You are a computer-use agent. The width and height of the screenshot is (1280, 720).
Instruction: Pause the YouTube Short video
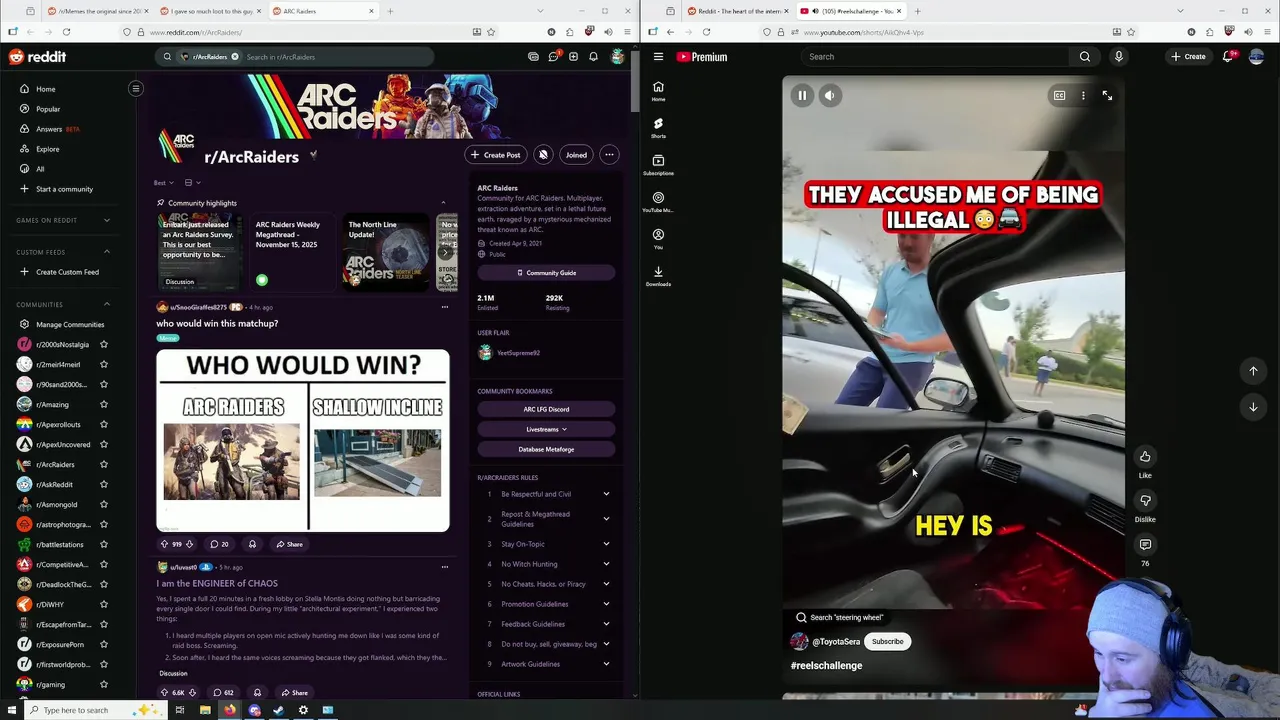[x=802, y=96]
